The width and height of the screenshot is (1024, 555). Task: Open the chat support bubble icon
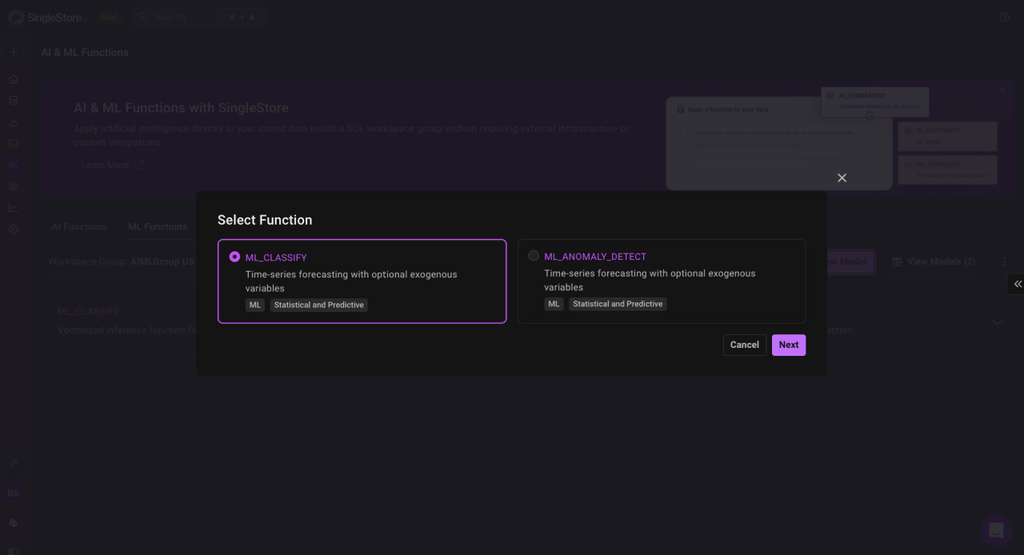pyautogui.click(x=995, y=530)
